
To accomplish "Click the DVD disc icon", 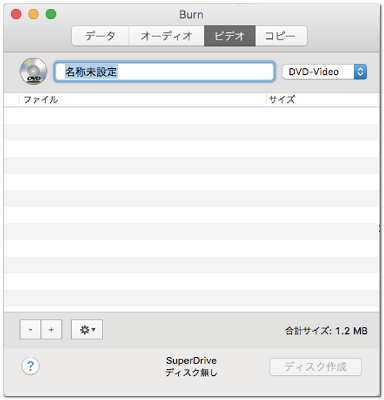I will point(33,71).
